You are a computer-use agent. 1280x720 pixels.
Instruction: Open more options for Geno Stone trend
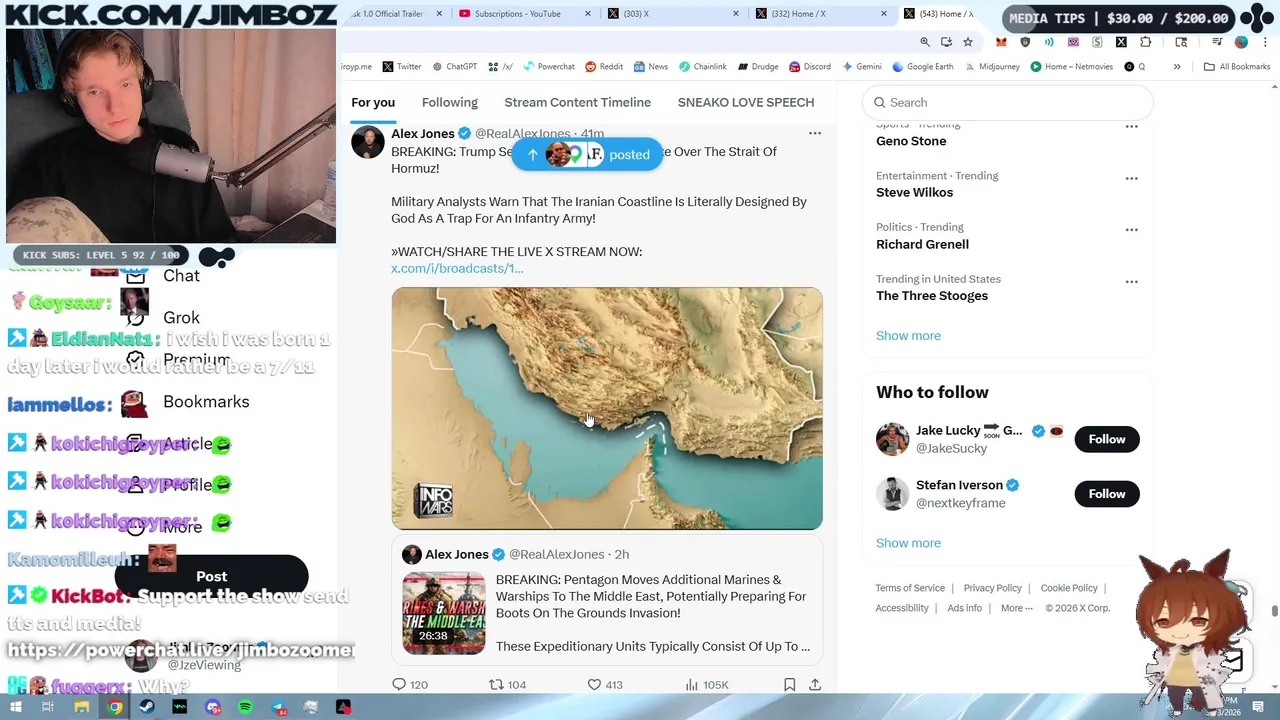(1131, 126)
